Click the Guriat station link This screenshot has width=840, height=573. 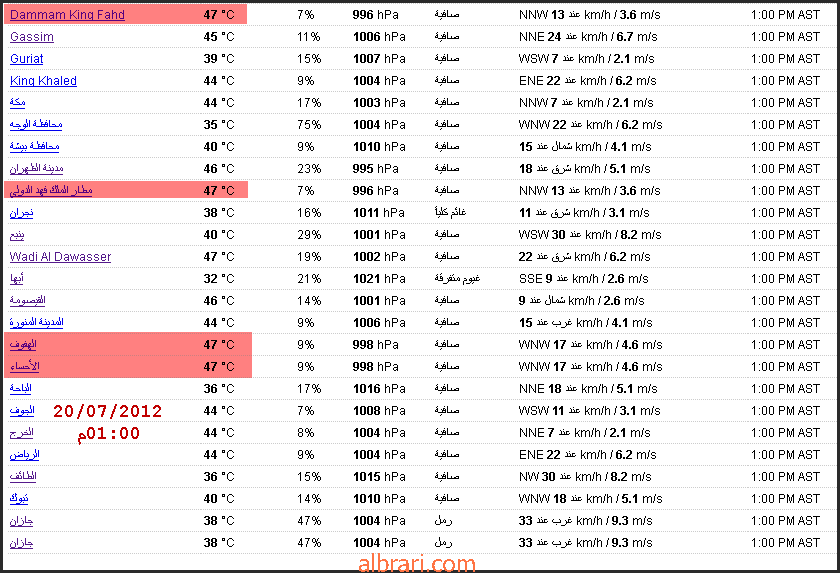click(26, 58)
